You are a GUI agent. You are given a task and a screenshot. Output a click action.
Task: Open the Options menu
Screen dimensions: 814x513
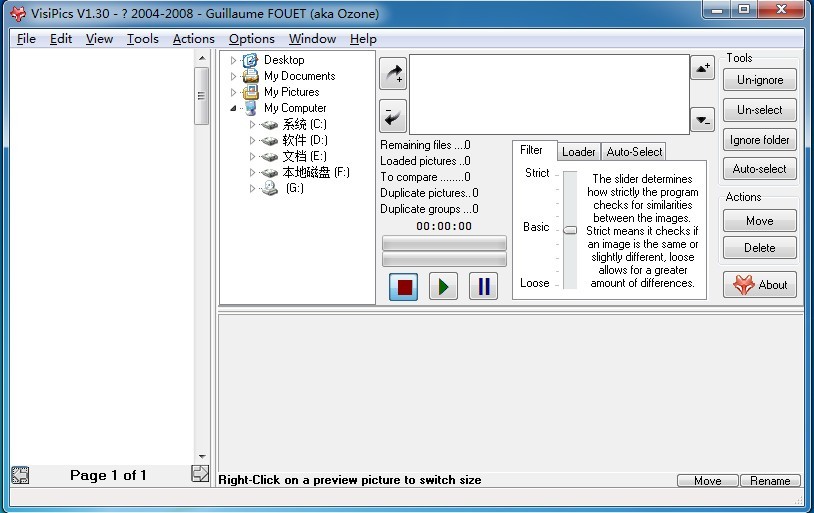(x=251, y=39)
